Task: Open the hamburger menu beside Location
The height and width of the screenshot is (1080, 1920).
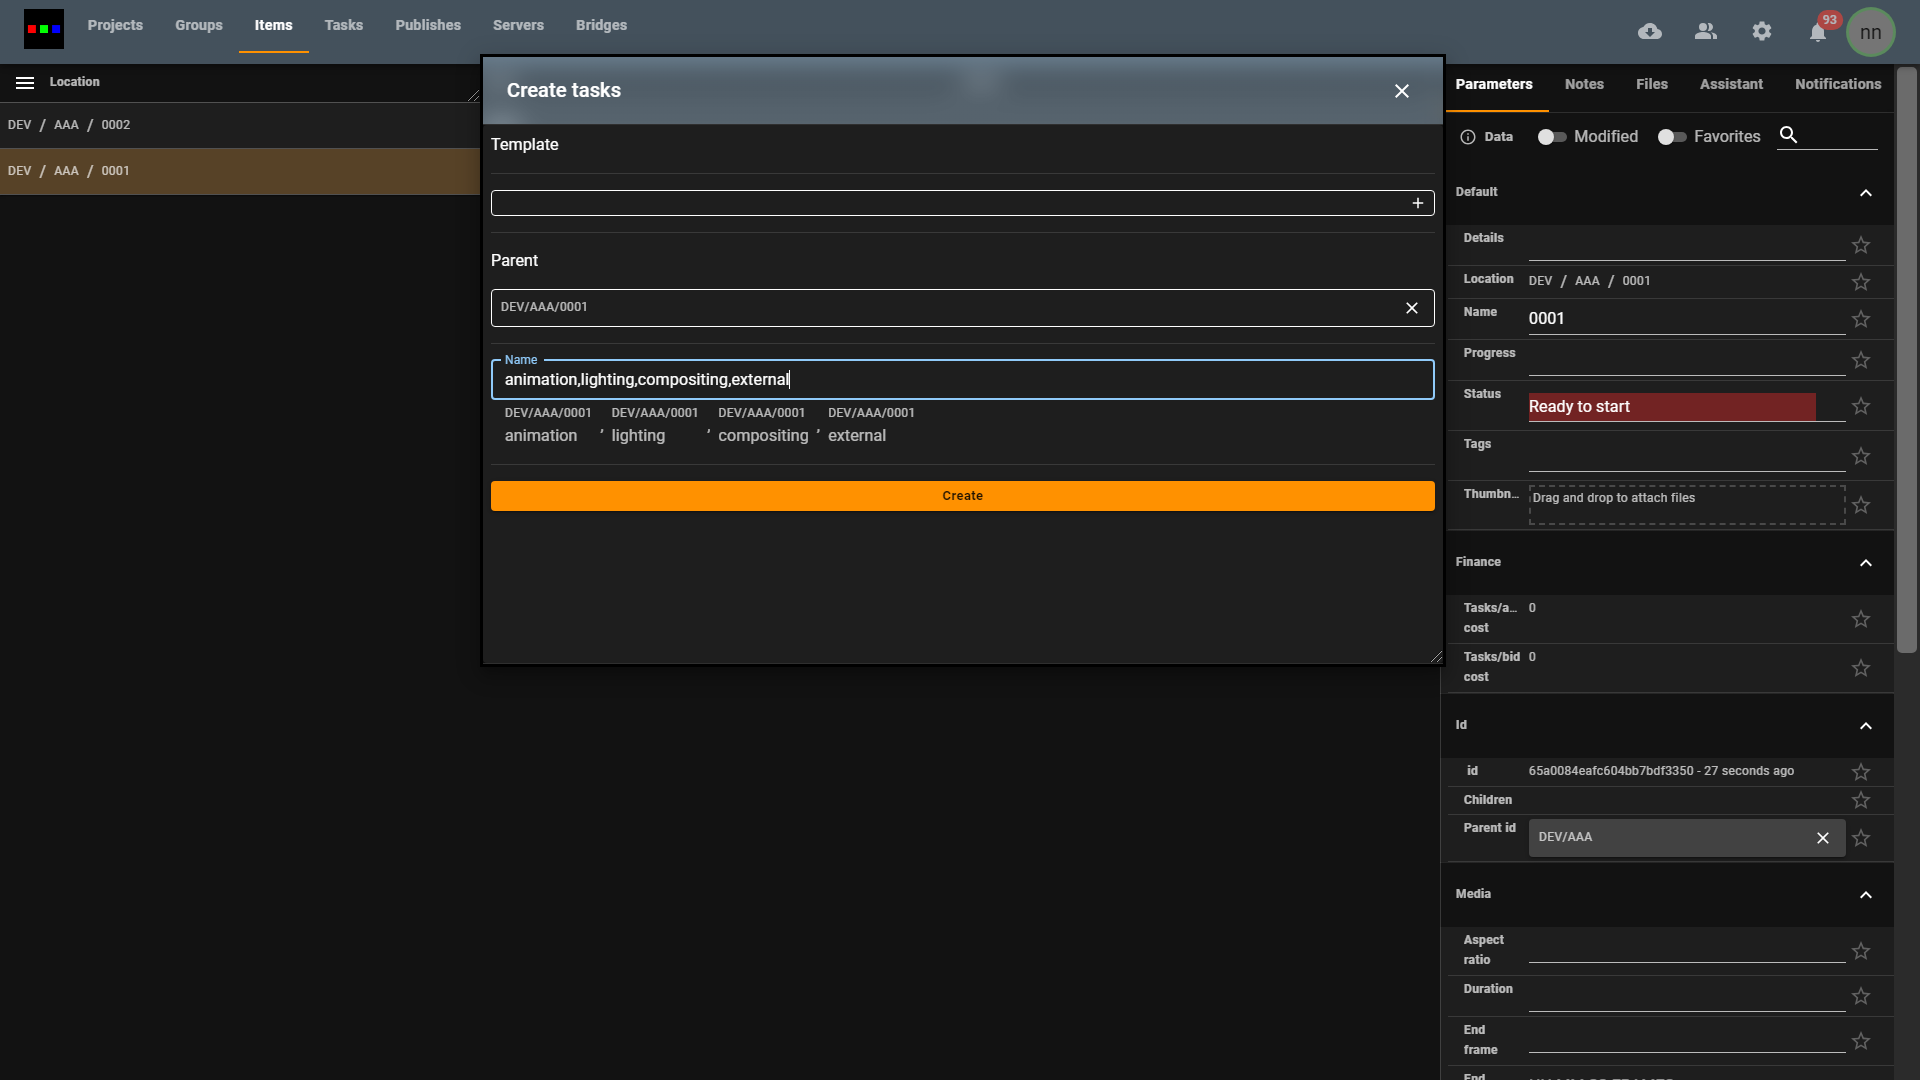Action: click(x=24, y=82)
